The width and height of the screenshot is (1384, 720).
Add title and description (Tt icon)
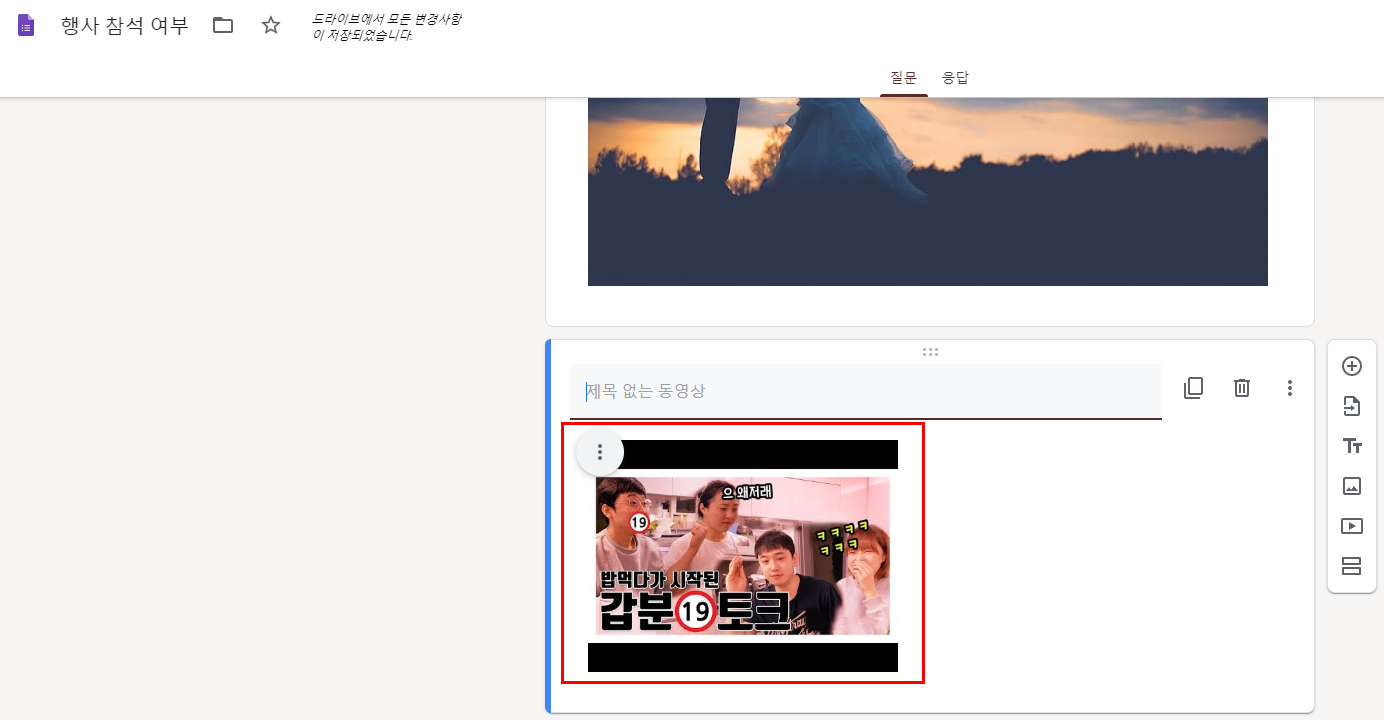click(x=1352, y=446)
